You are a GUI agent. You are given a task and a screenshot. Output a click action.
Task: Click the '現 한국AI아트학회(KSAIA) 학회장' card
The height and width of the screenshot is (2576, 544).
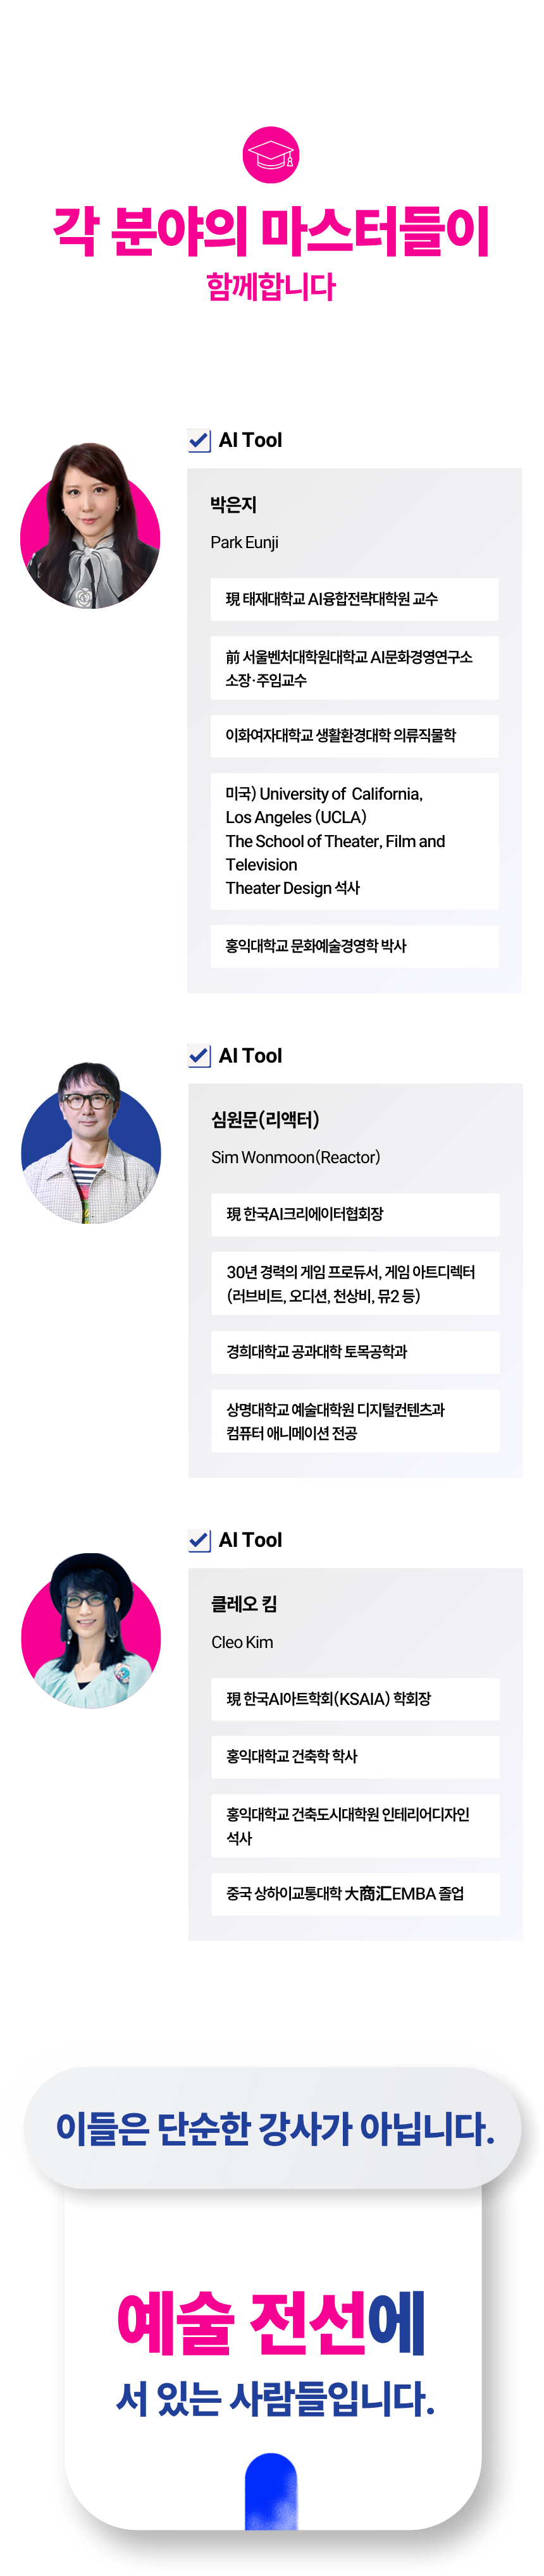point(355,1698)
